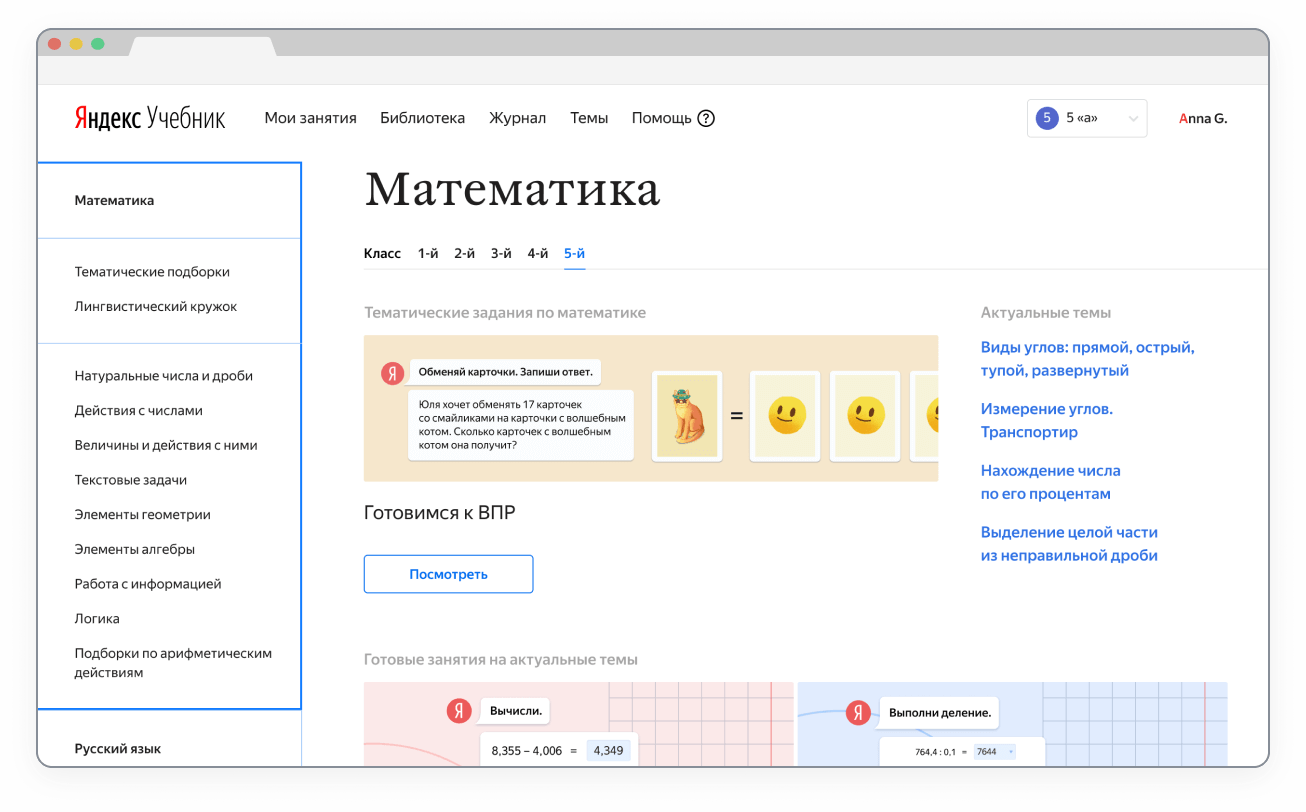Click the browser tab in window bar
The height and width of the screenshot is (812, 1306).
203,45
